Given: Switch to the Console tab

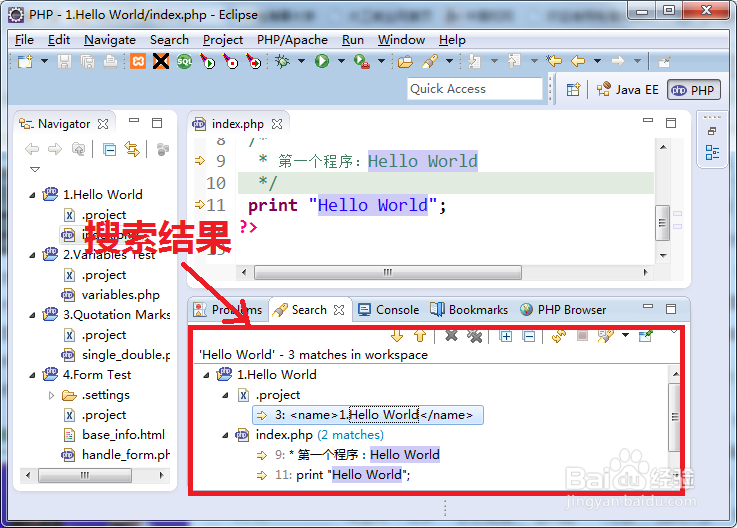Looking at the screenshot, I should click(388, 310).
